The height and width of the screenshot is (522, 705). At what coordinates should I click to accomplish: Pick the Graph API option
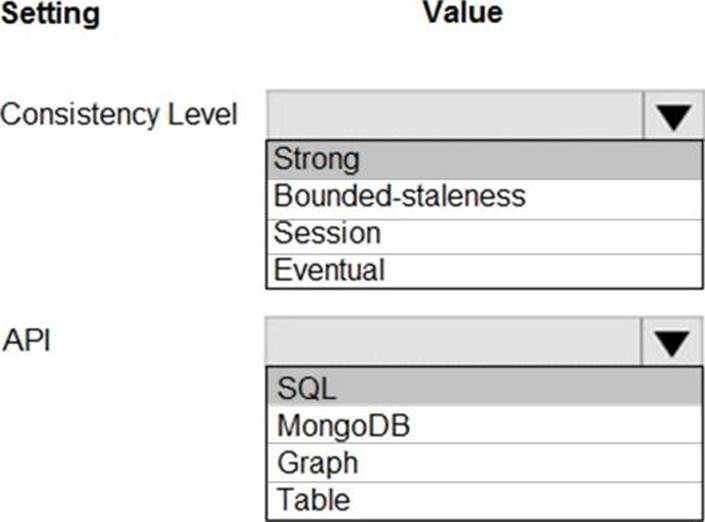pos(484,463)
